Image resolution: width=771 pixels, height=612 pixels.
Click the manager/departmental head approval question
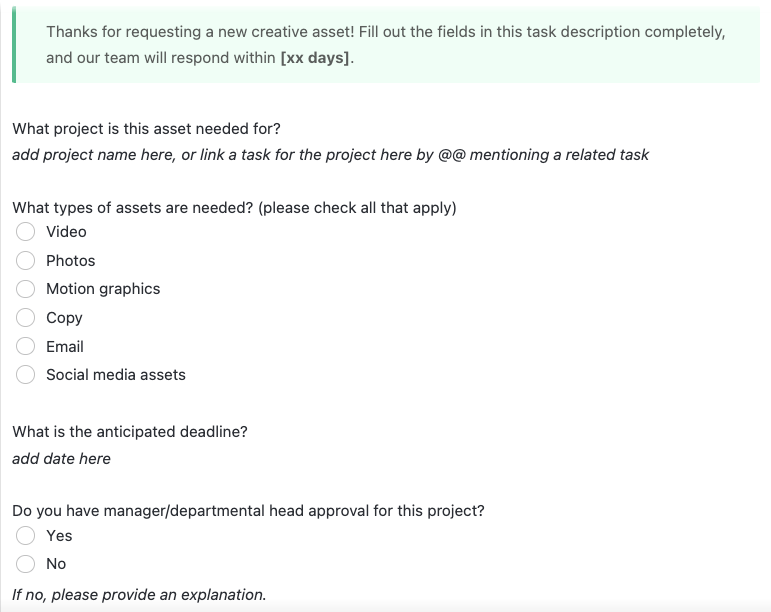248,511
